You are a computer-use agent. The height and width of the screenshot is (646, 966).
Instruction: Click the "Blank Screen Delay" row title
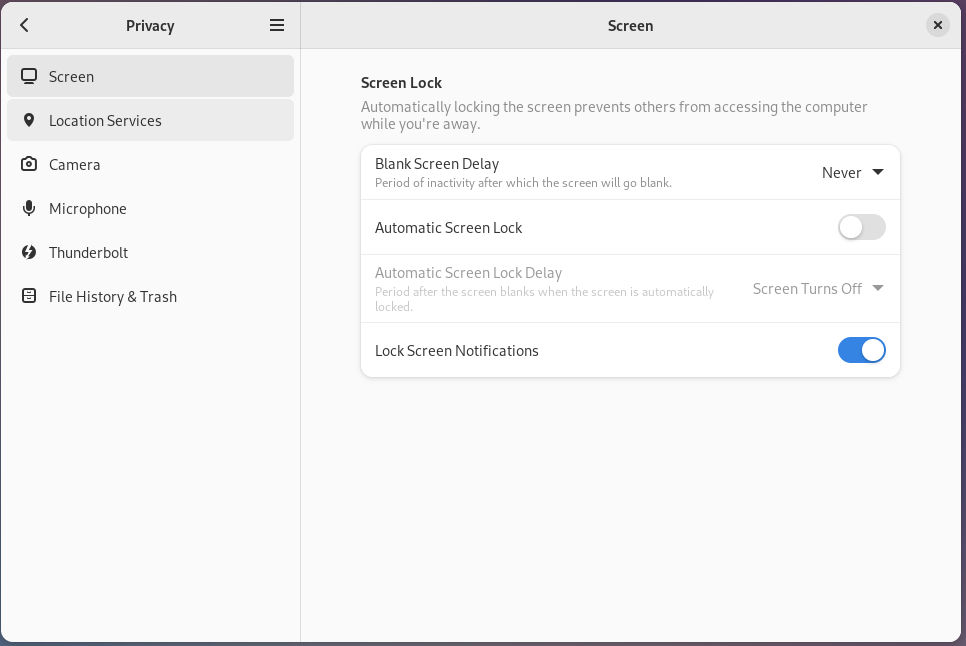pyautogui.click(x=437, y=164)
